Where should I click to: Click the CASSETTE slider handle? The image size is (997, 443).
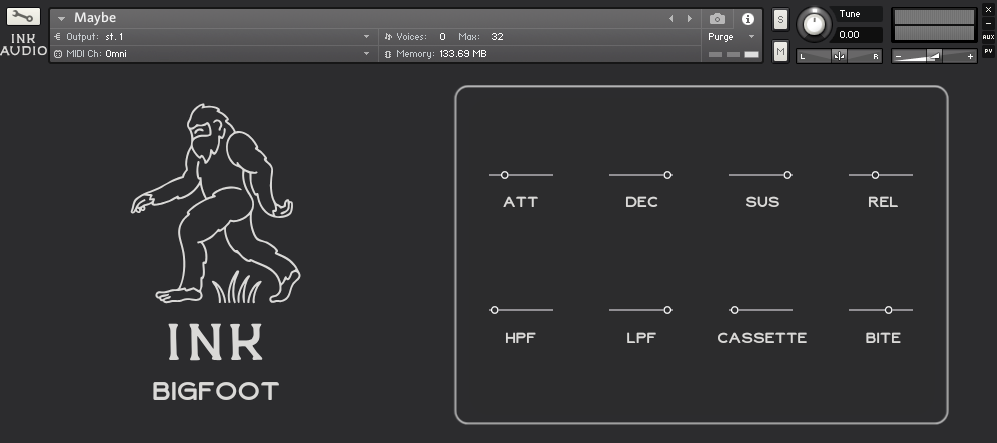pos(735,310)
